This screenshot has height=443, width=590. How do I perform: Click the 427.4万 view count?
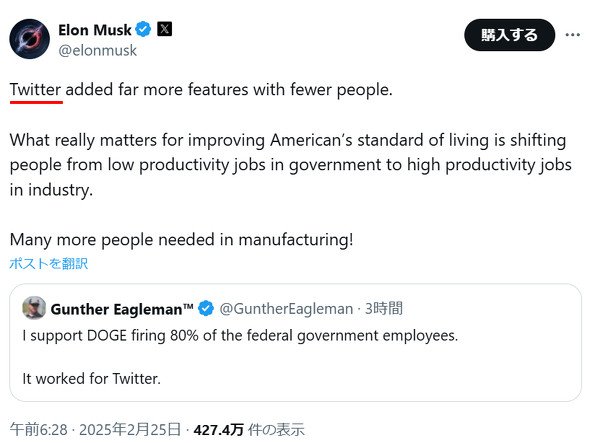pos(218,429)
